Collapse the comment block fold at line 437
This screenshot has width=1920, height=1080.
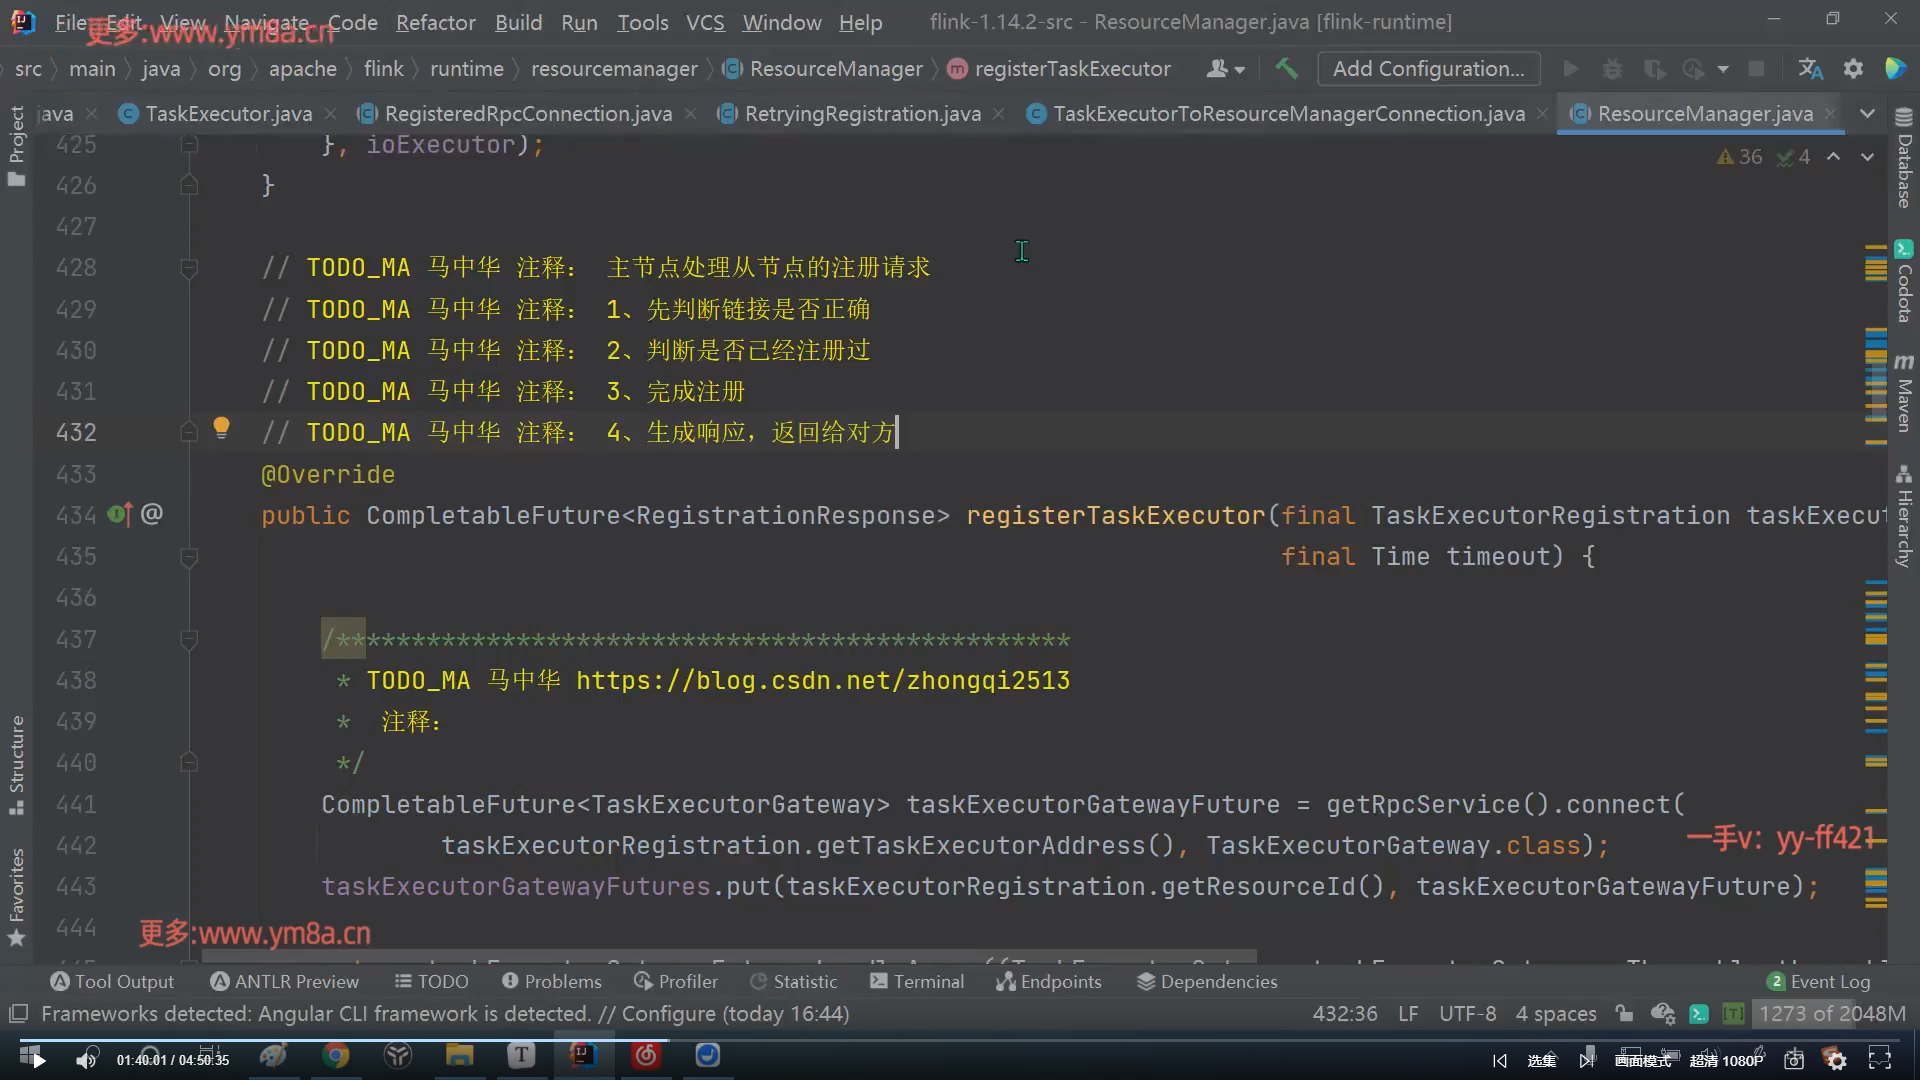pos(188,639)
